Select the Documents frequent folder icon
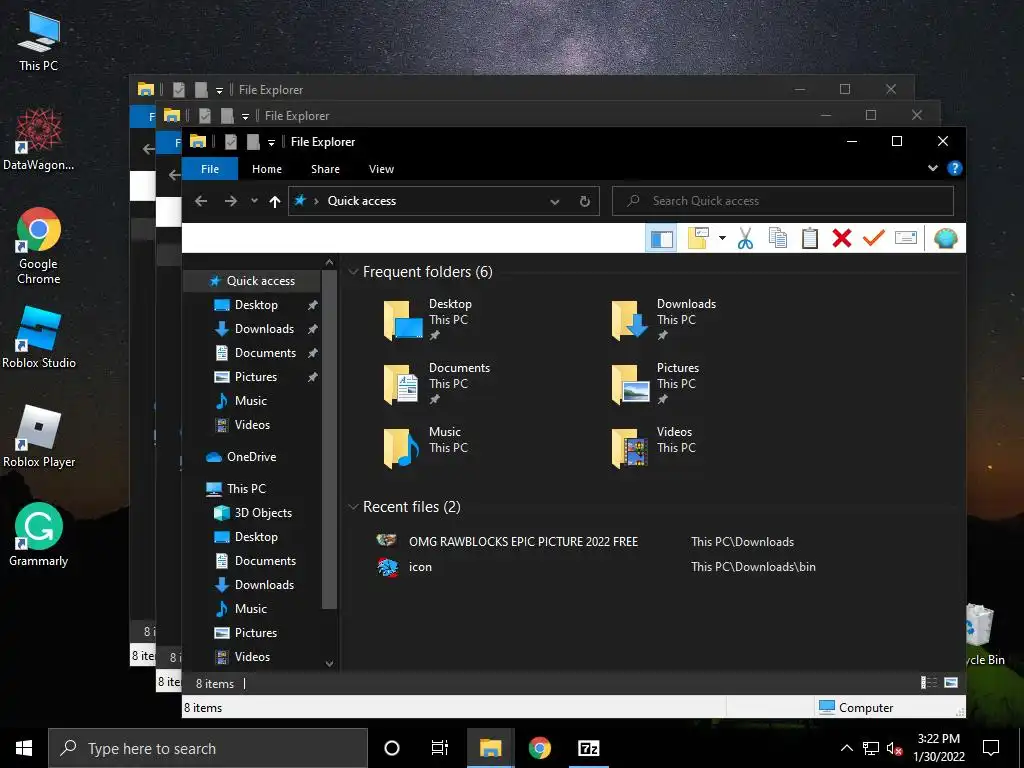The height and width of the screenshot is (768, 1024). [403, 384]
